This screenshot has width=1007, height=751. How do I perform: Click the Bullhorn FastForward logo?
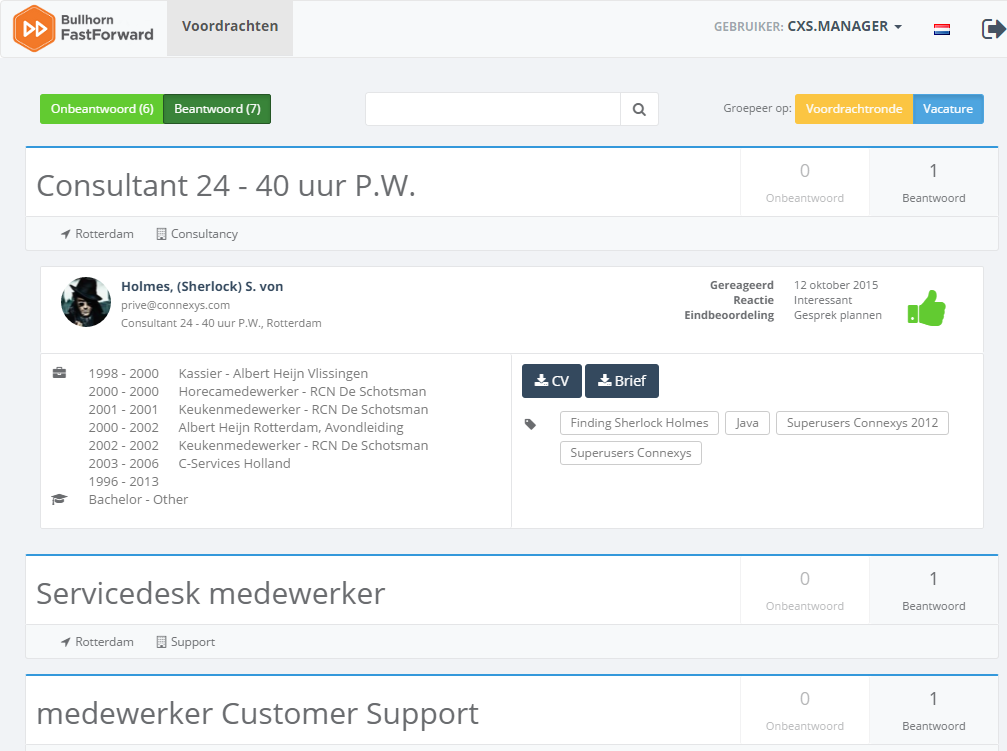[84, 28]
